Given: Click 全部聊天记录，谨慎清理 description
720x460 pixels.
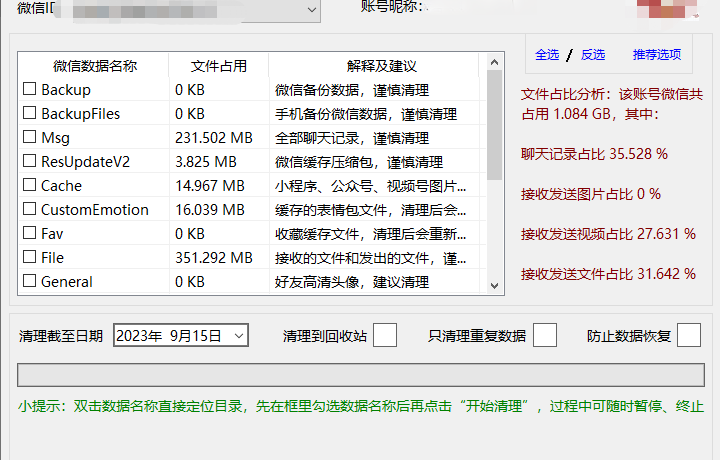Looking at the screenshot, I should click(x=352, y=138).
